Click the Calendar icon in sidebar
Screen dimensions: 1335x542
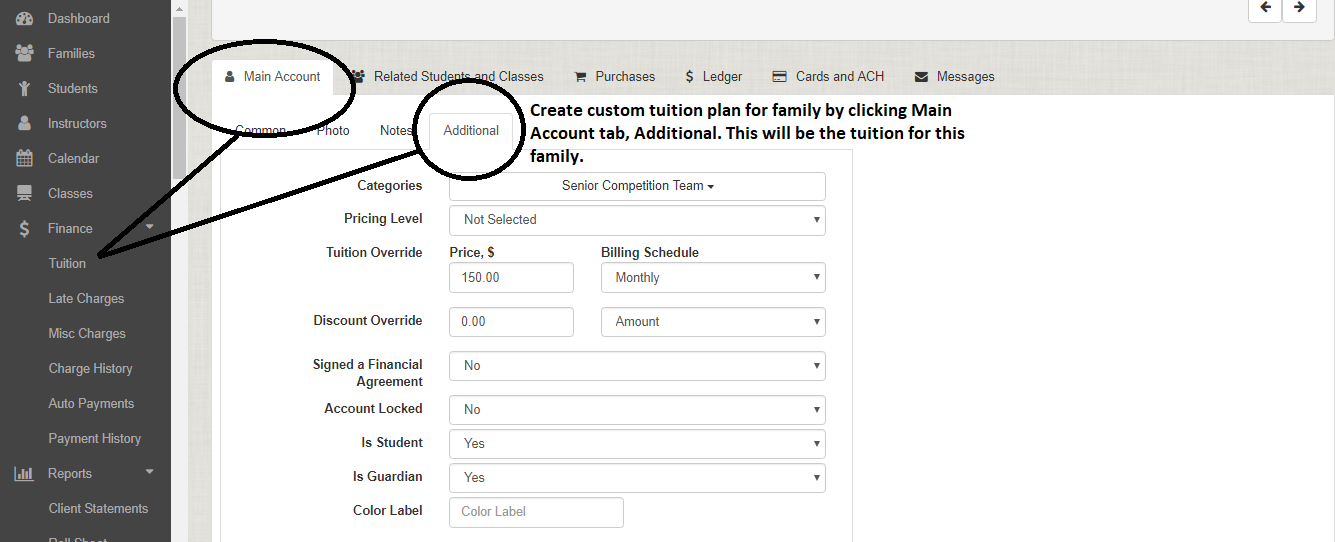coord(24,158)
